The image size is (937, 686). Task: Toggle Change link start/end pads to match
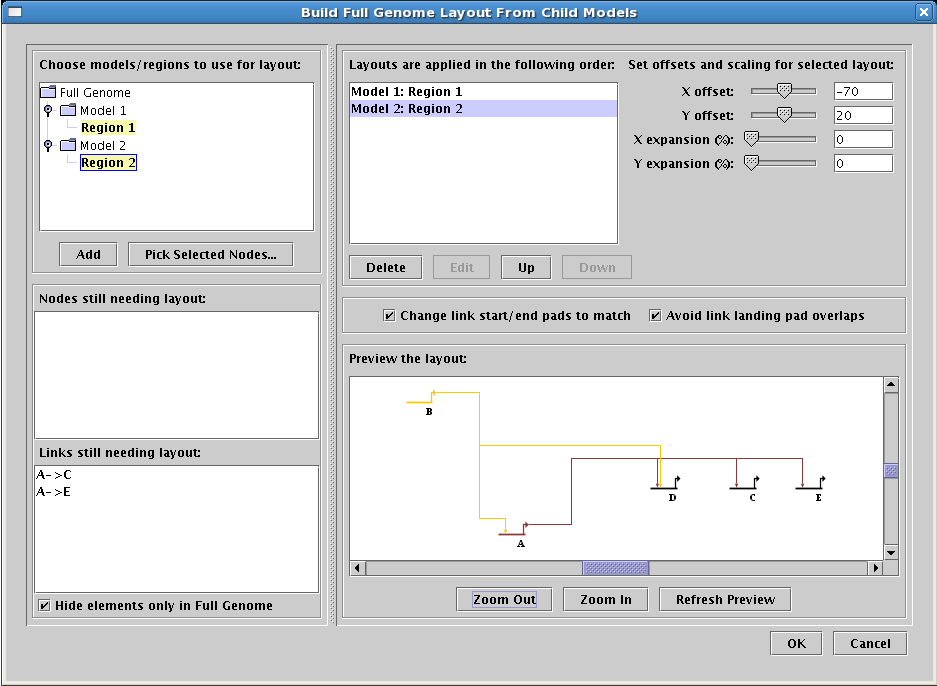coord(389,316)
